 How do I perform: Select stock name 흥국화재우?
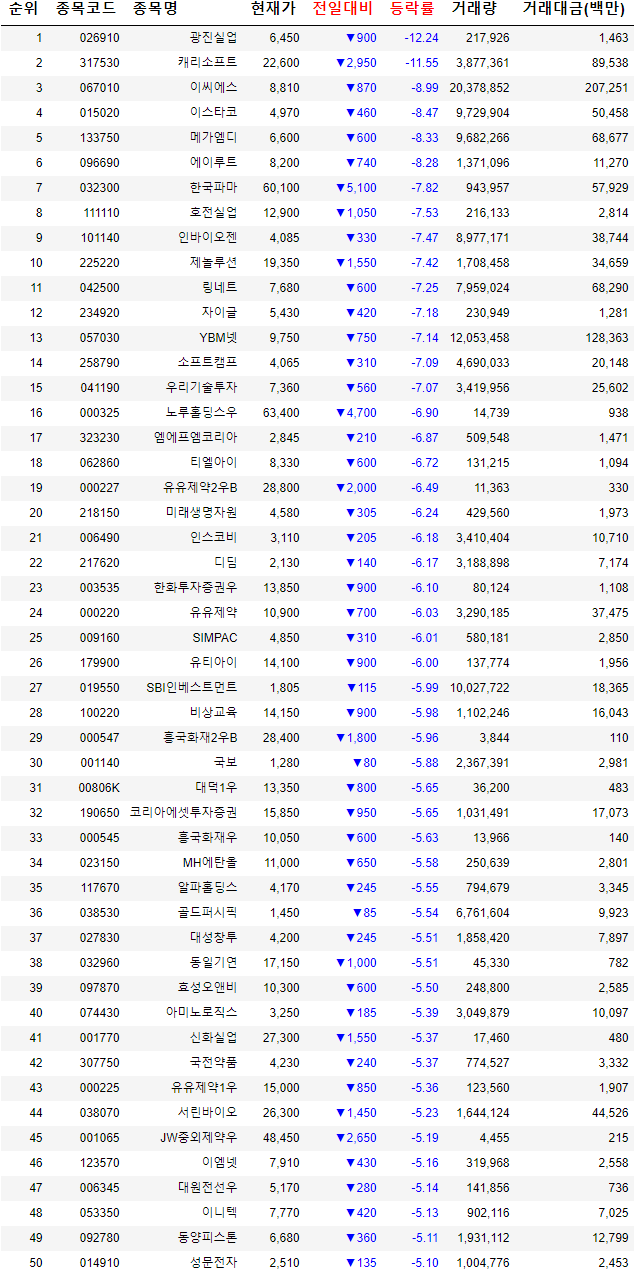coord(207,838)
